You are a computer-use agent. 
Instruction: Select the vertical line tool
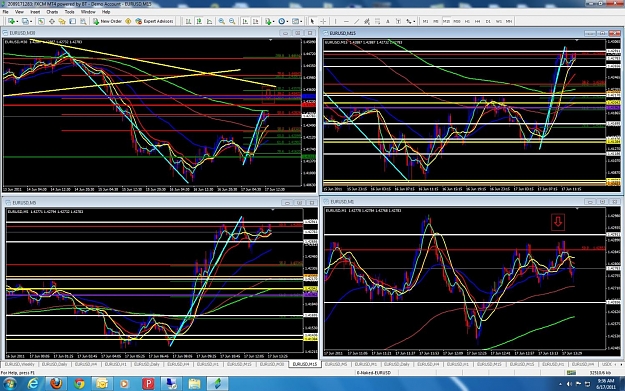coord(335,21)
